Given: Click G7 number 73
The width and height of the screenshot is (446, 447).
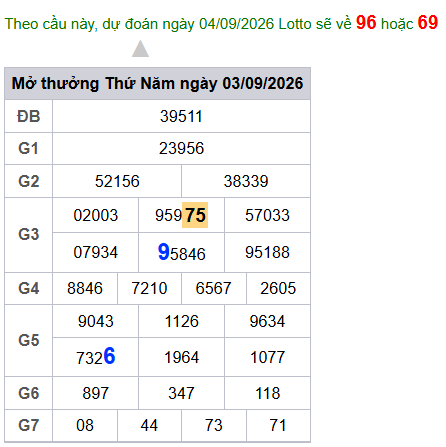Looking at the screenshot, I should click(213, 426).
